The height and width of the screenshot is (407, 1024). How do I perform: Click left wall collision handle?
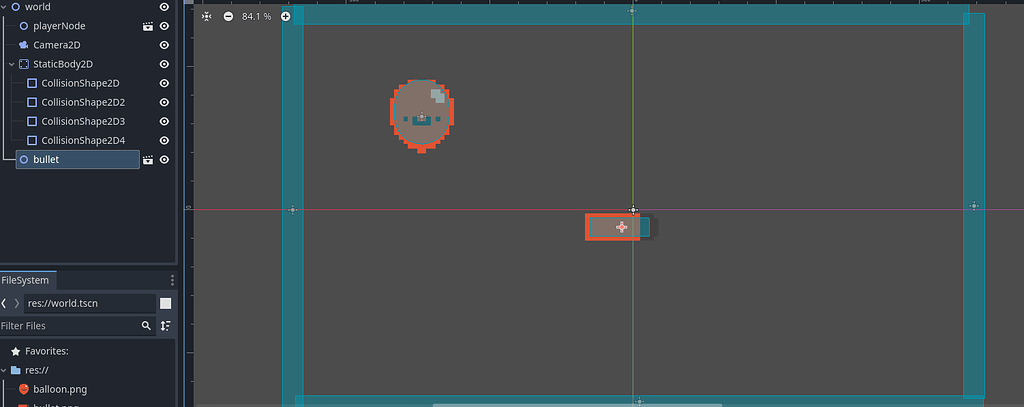pos(293,210)
